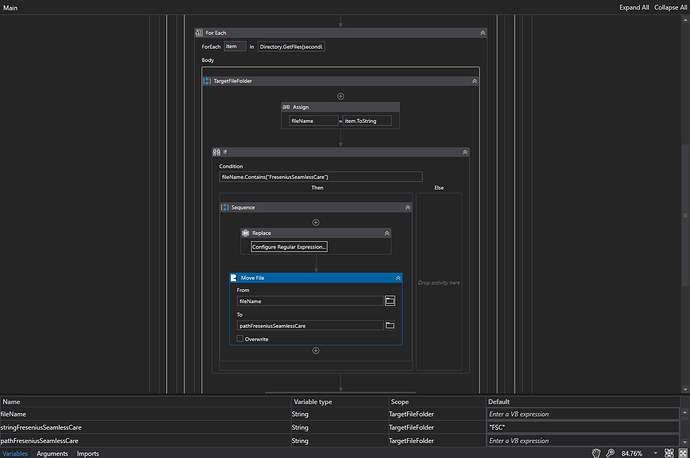The width and height of the screenshot is (690, 458).
Task: Open the Imports tab
Action: pyautogui.click(x=88, y=454)
